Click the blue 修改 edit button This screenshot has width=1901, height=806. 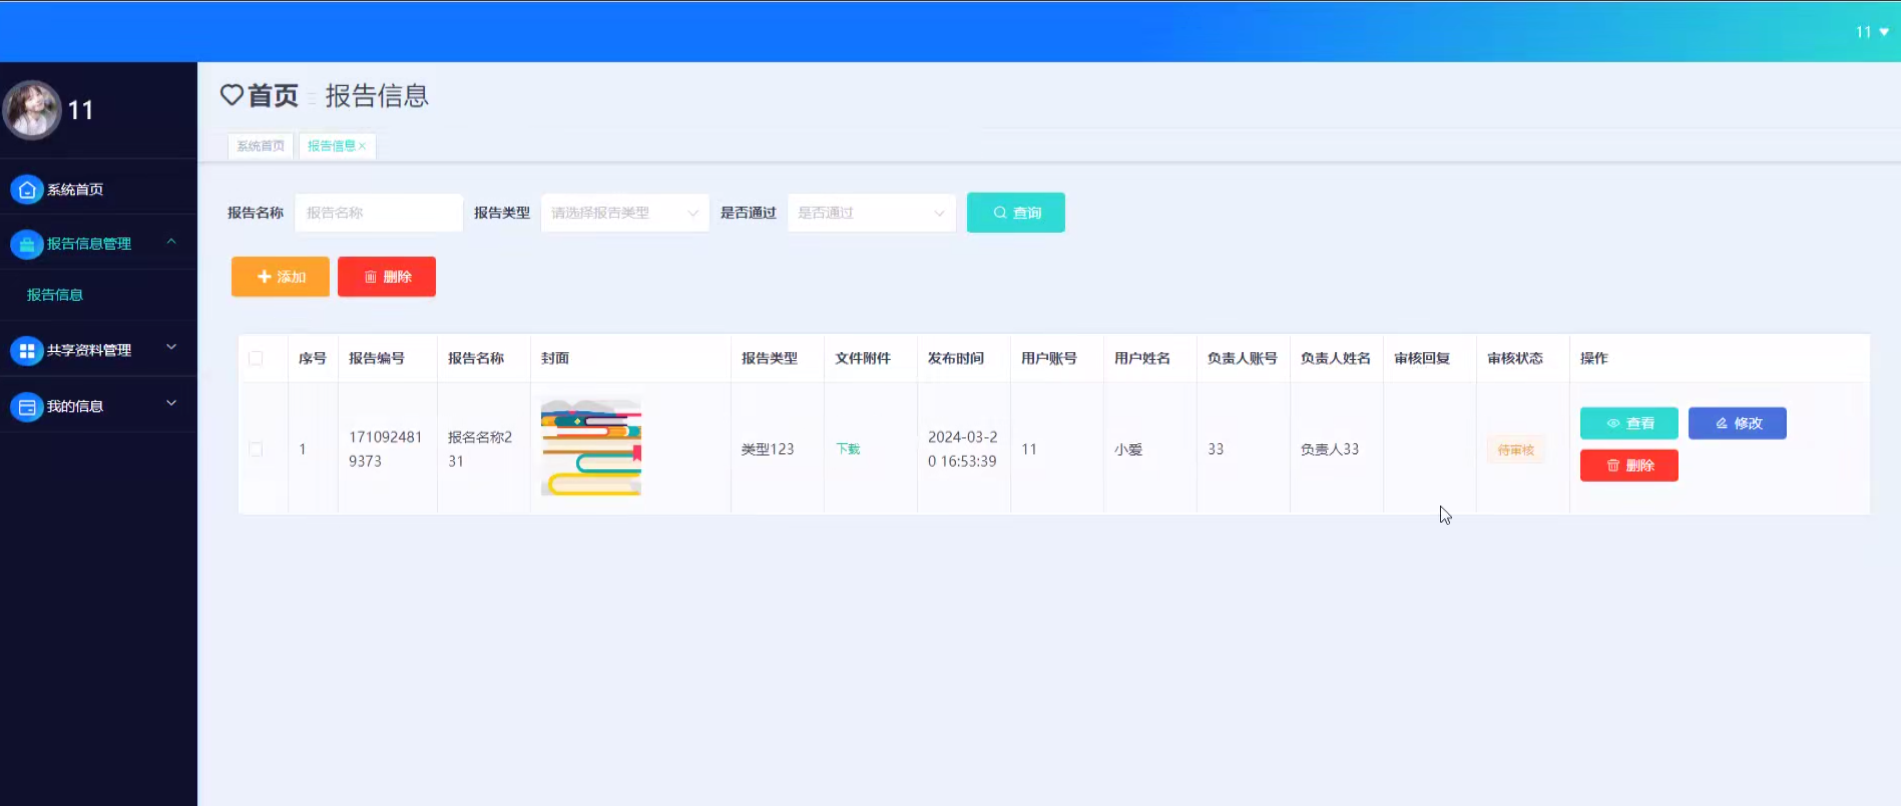pos(1737,423)
